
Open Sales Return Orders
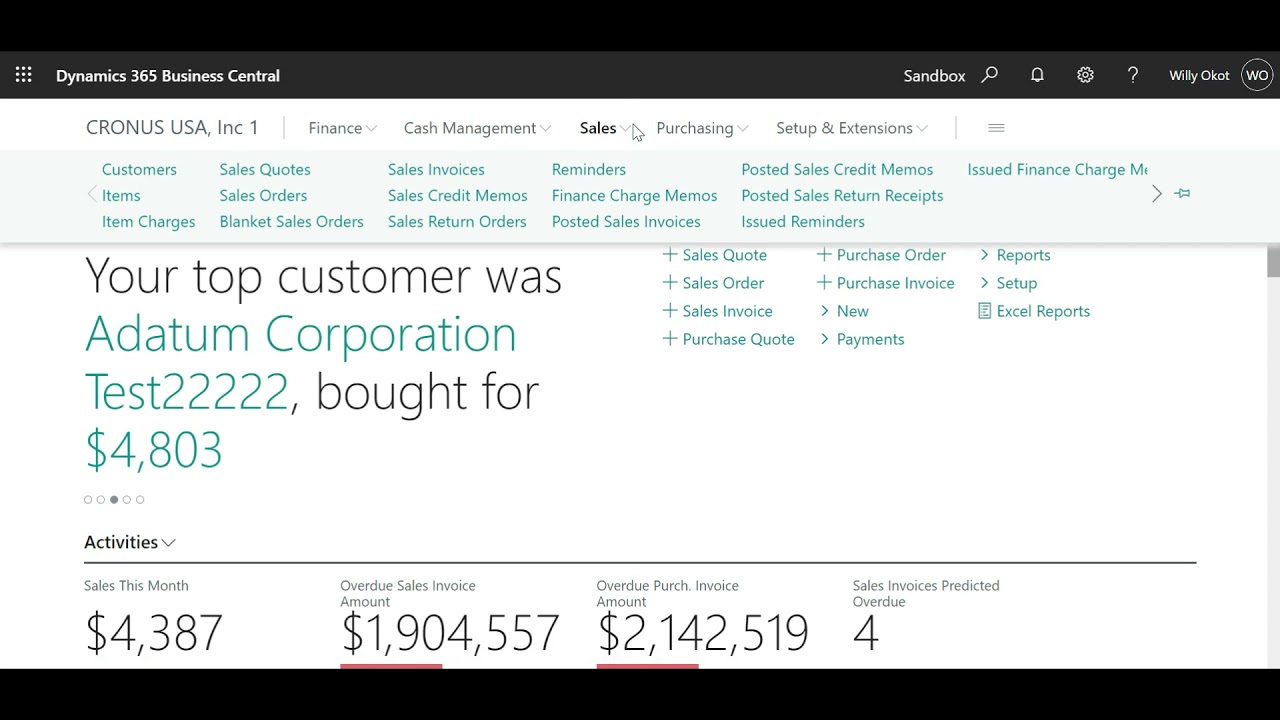pyautogui.click(x=457, y=221)
